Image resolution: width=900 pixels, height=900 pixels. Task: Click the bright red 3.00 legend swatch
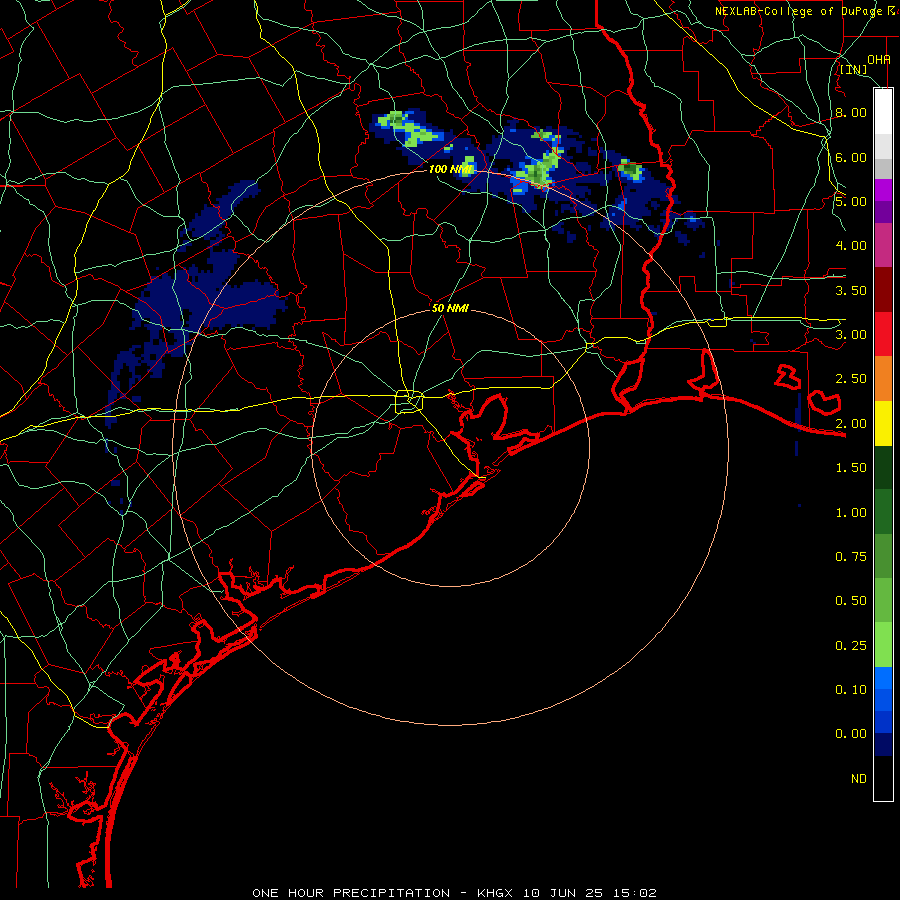point(883,334)
